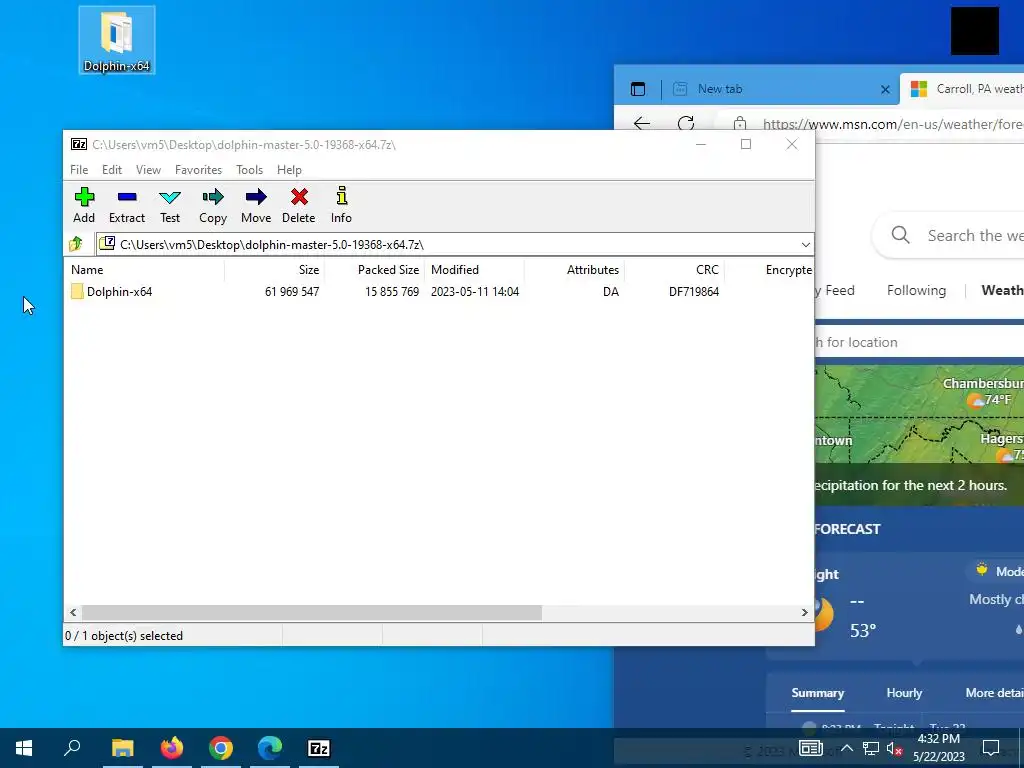Screen dimensions: 1024x768
Task: Maximize the 7-Zip window
Action: click(x=746, y=144)
